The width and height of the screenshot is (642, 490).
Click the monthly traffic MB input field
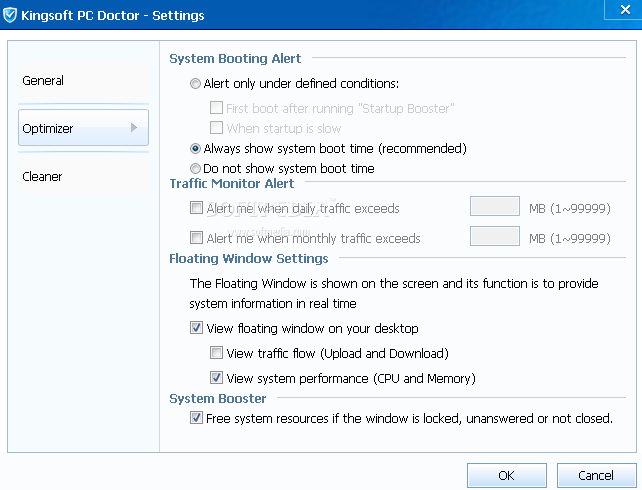coord(495,236)
